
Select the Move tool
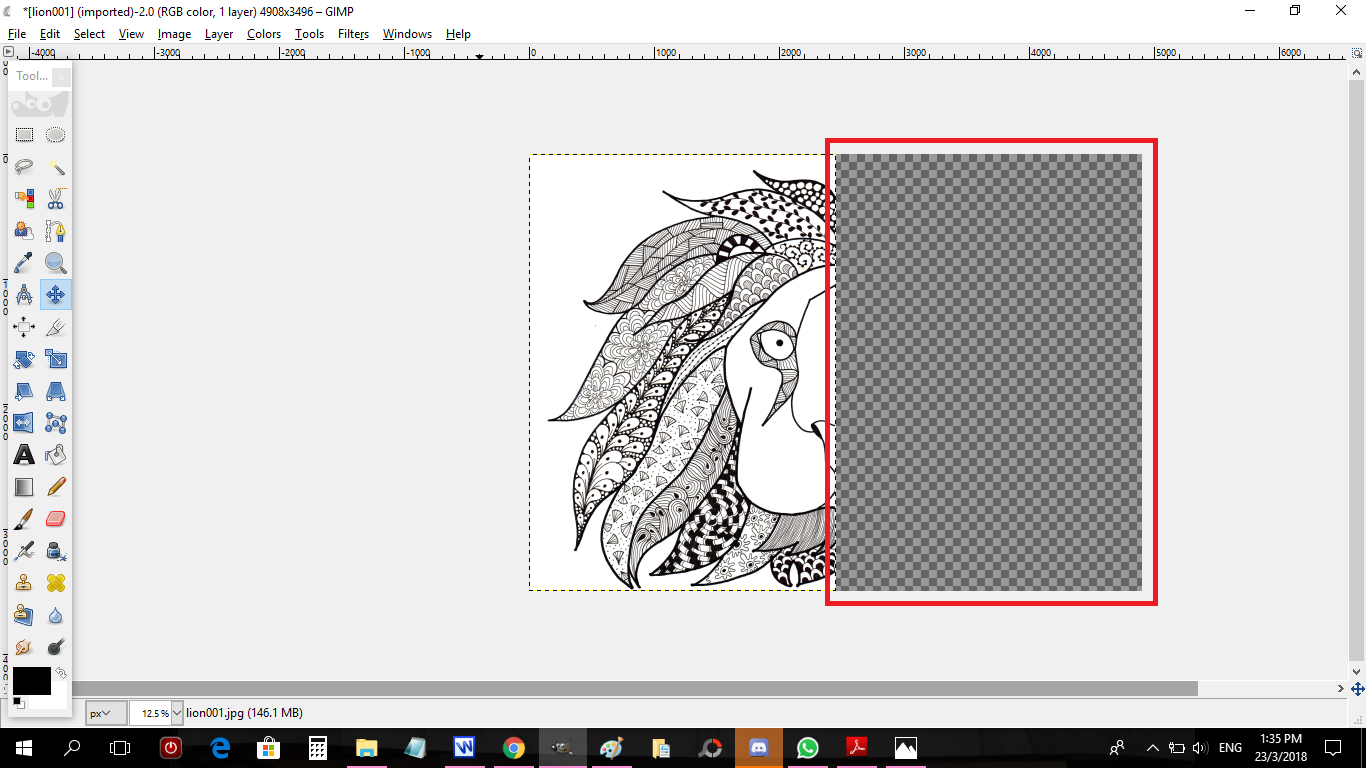pyautogui.click(x=56, y=295)
